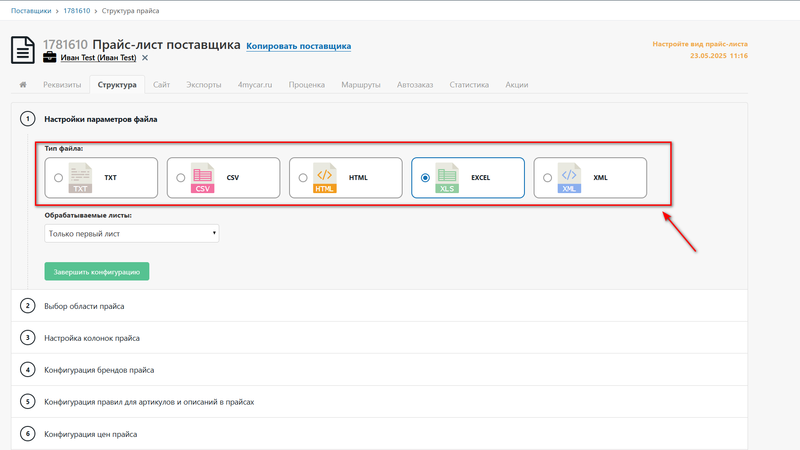The image size is (800, 450).
Task: Switch to the Экспорты tab
Action: pos(204,85)
